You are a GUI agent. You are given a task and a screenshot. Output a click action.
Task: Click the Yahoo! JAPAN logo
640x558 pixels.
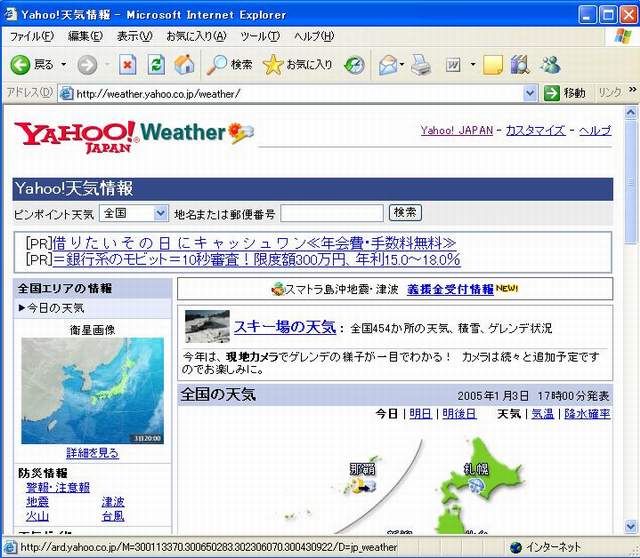pyautogui.click(x=76, y=136)
